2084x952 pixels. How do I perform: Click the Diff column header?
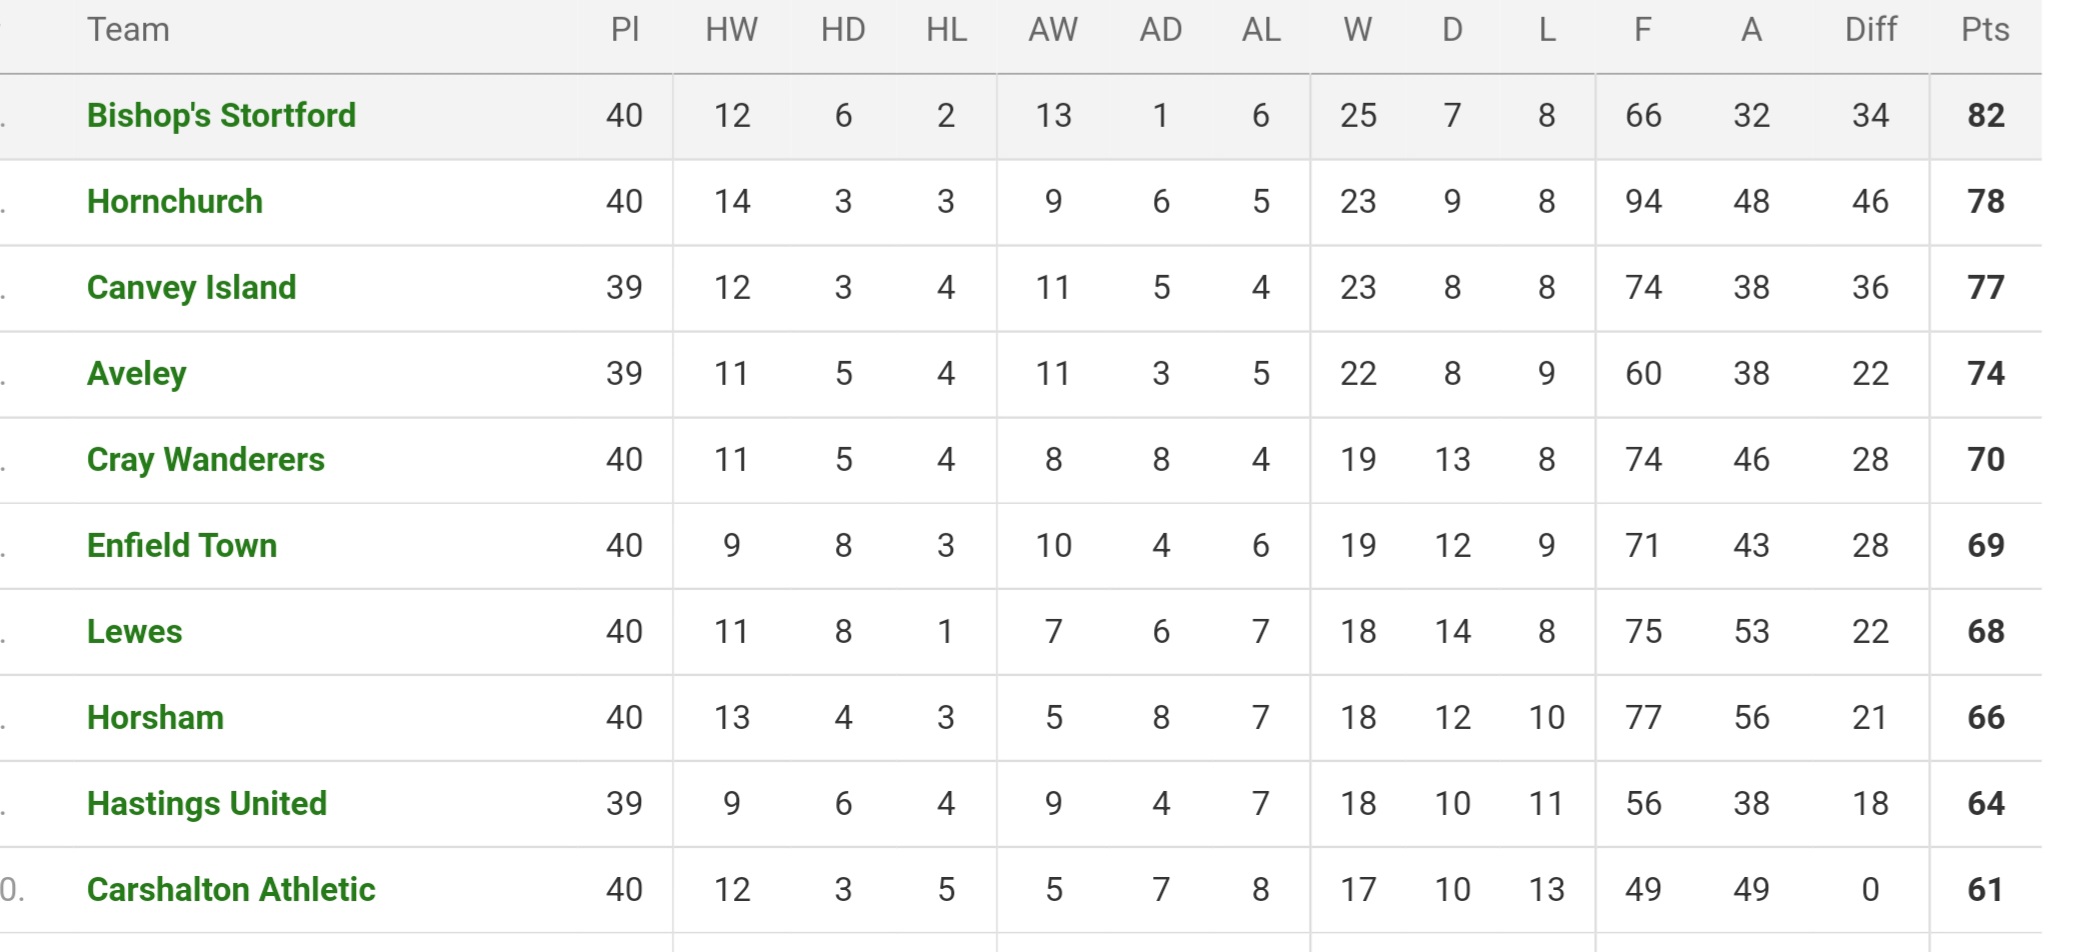click(x=1871, y=30)
